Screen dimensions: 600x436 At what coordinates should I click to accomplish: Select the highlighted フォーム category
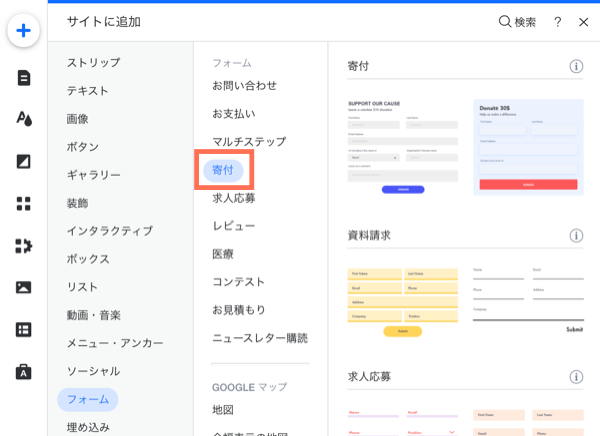pos(88,399)
